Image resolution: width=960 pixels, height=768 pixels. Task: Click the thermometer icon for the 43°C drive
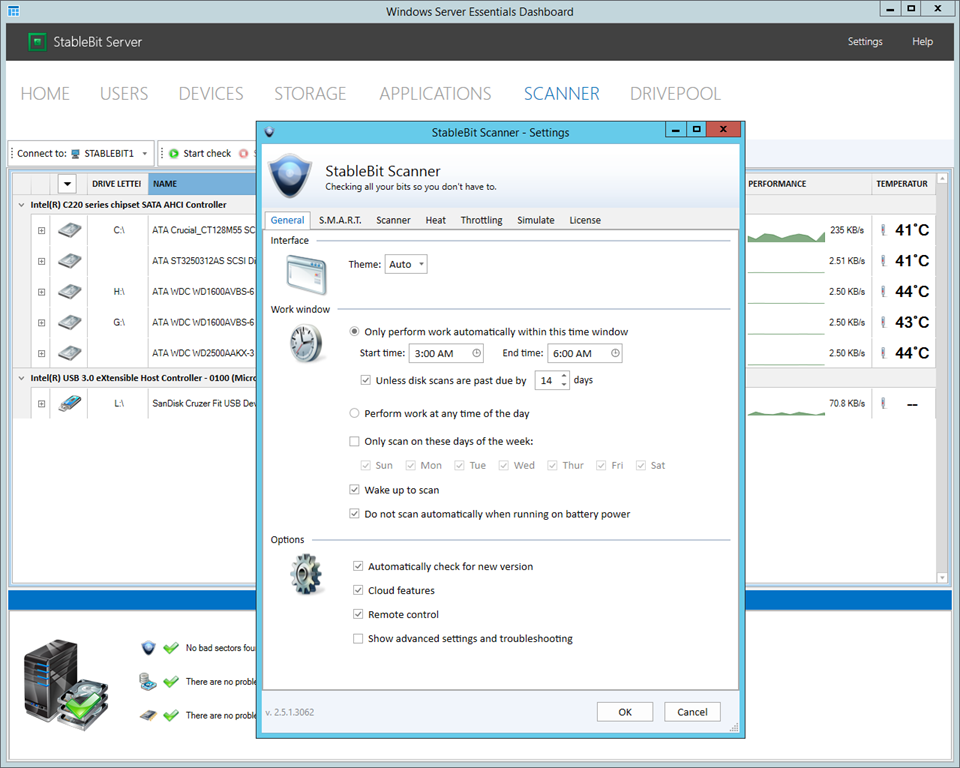883,322
